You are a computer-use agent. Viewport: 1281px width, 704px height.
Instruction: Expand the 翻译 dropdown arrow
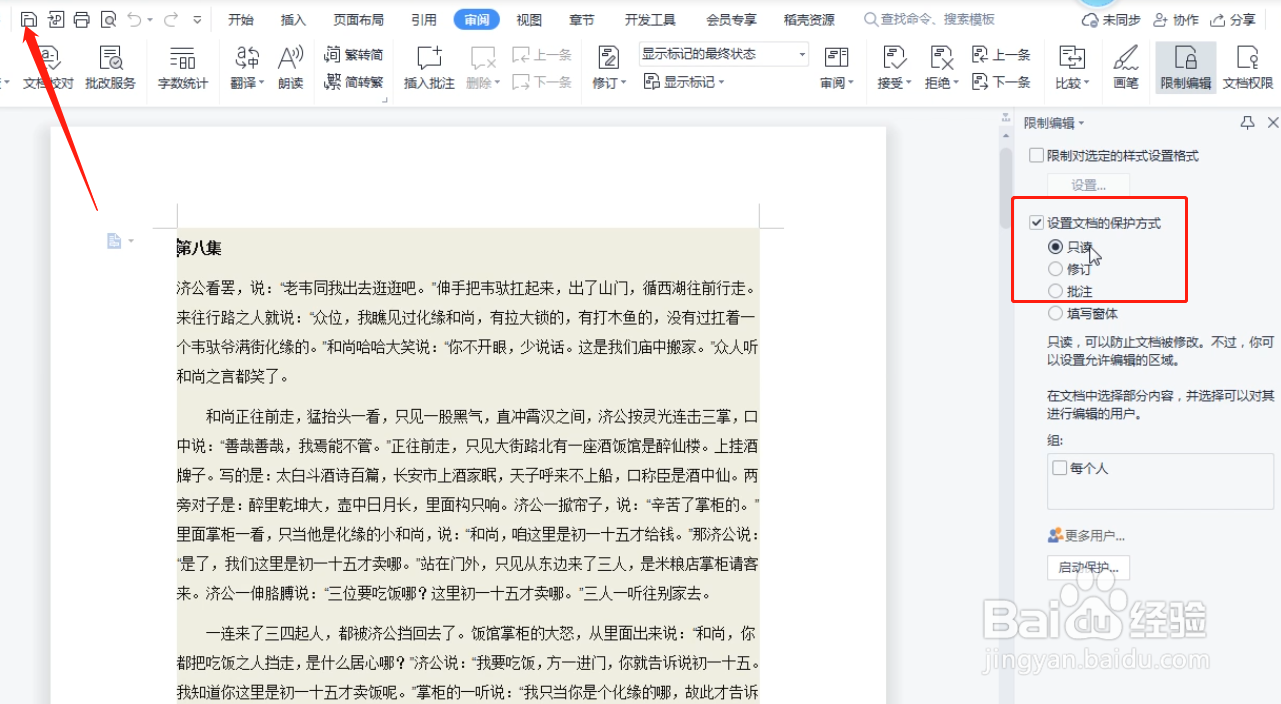point(262,83)
